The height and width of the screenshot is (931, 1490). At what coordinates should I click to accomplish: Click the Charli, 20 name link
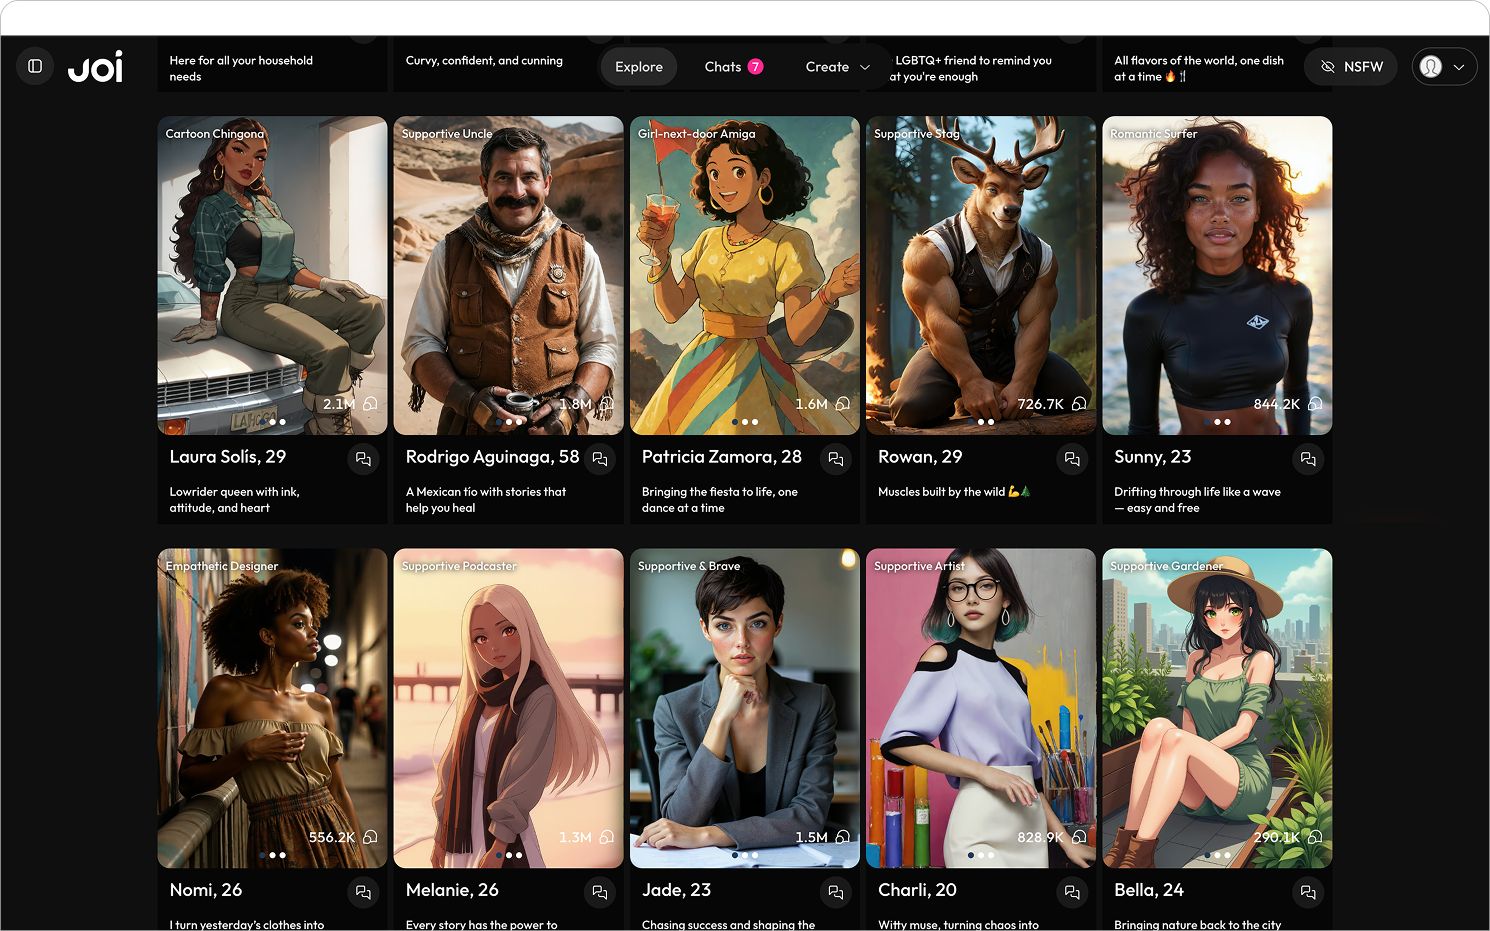(917, 890)
